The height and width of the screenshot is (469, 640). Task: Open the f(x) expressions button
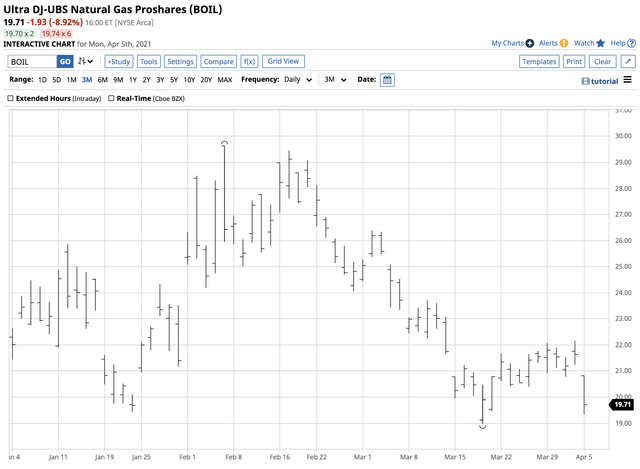(249, 62)
